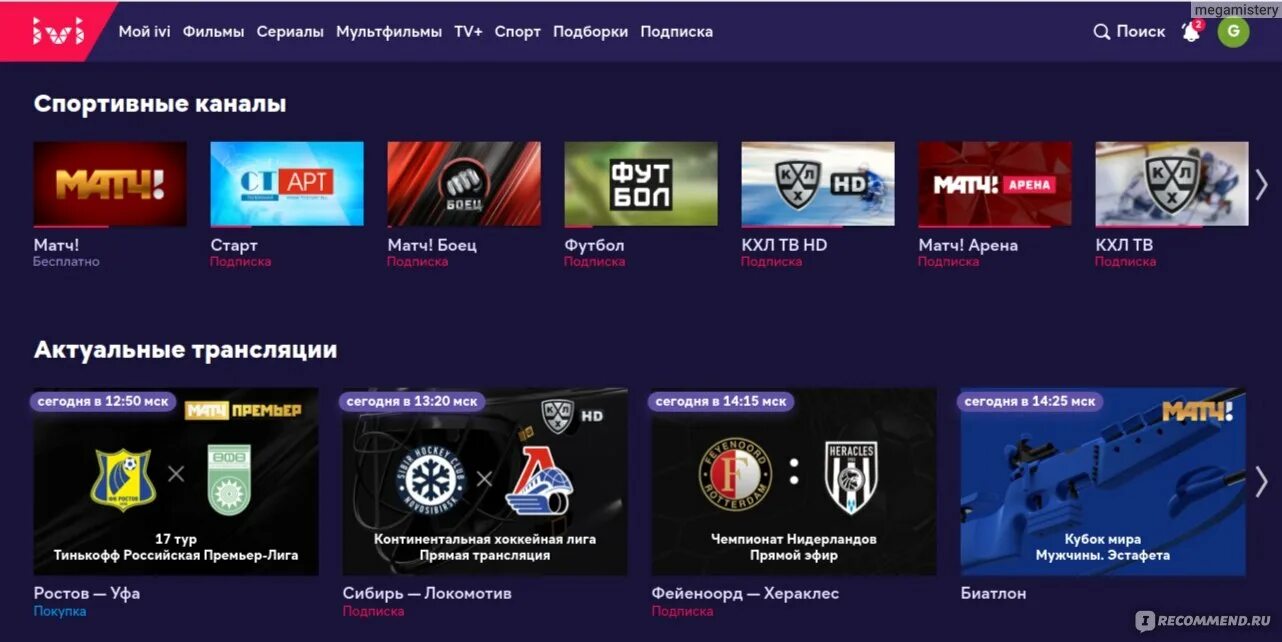Click the сегодня в 12:50 мск badge
1282x642 pixels.
tap(104, 401)
